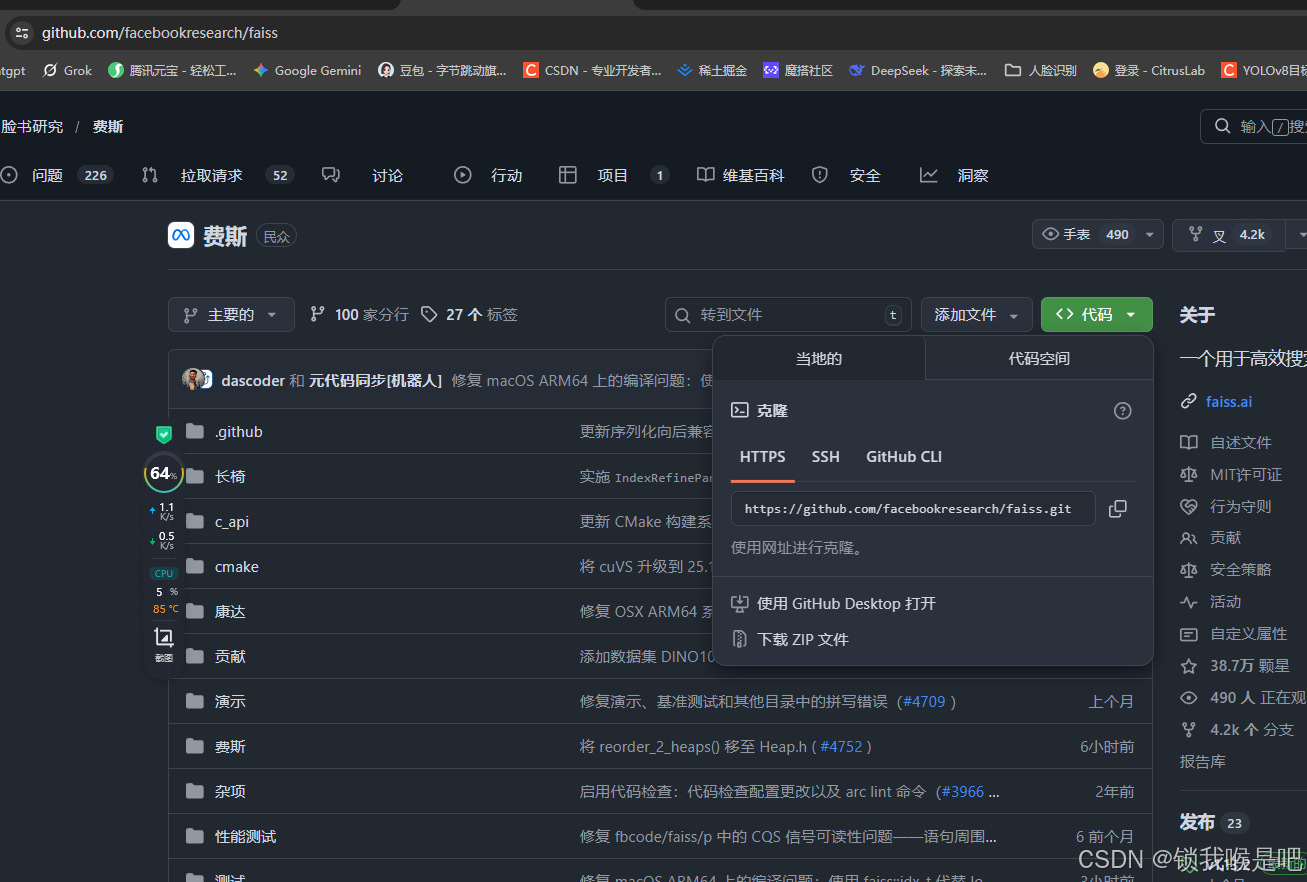This screenshot has height=882, width=1307.
Task: Open the Google Gemini bookmark
Action: click(307, 71)
